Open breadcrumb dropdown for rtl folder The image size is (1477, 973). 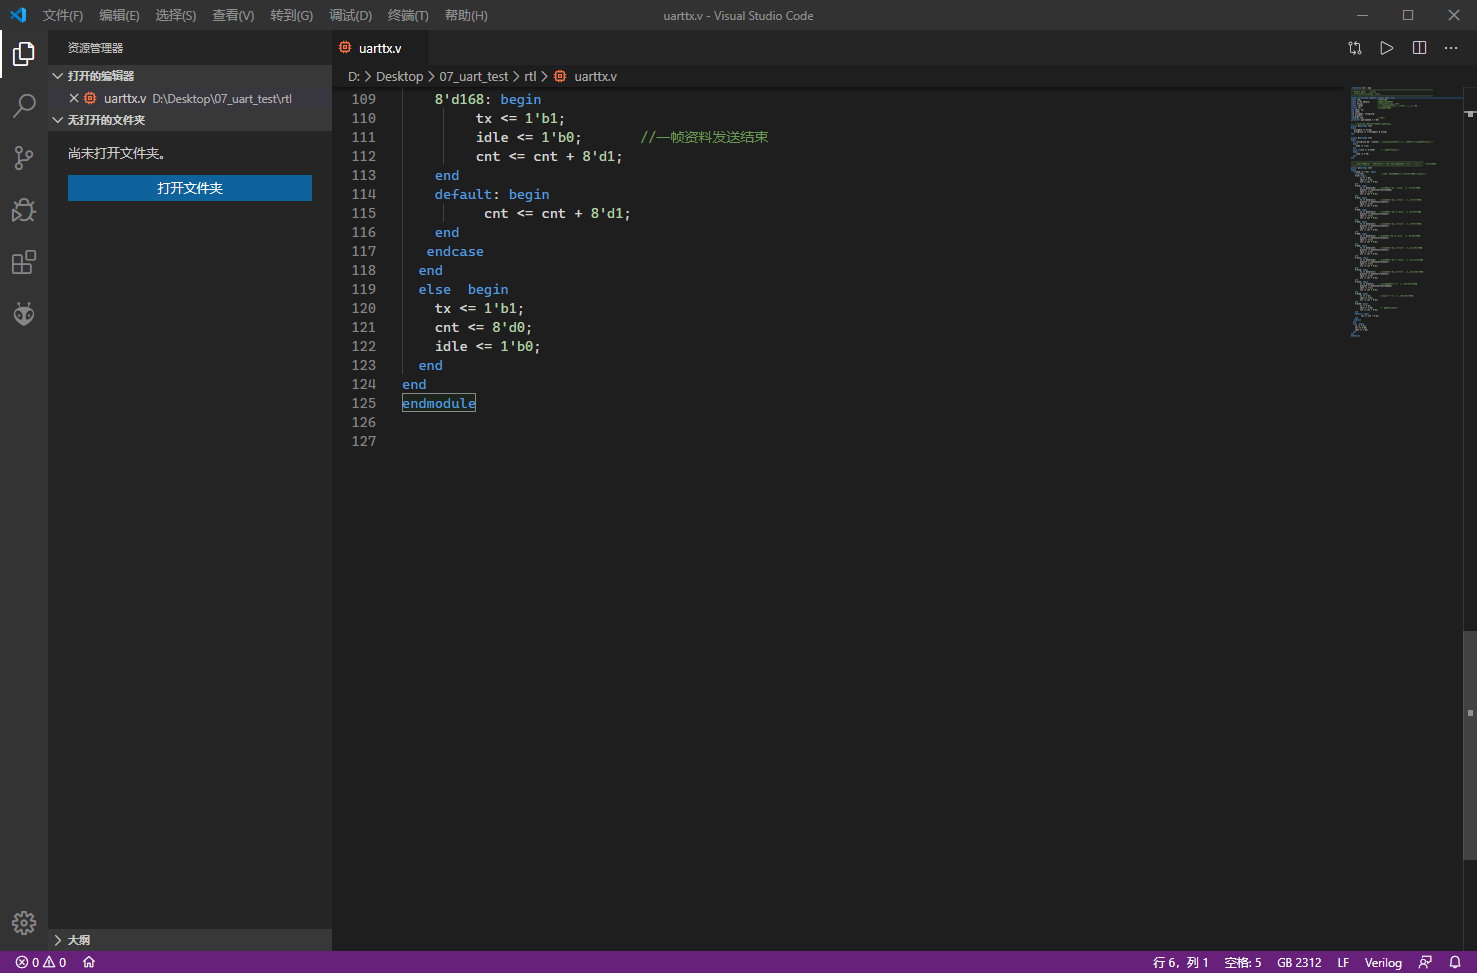coord(530,76)
